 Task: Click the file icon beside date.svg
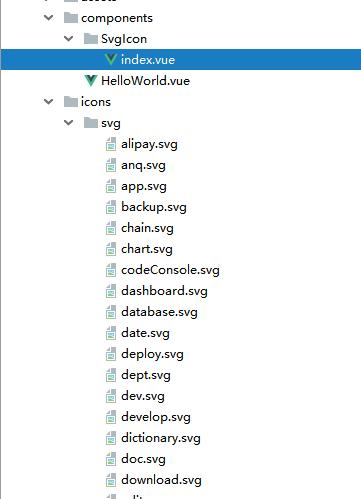point(111,333)
